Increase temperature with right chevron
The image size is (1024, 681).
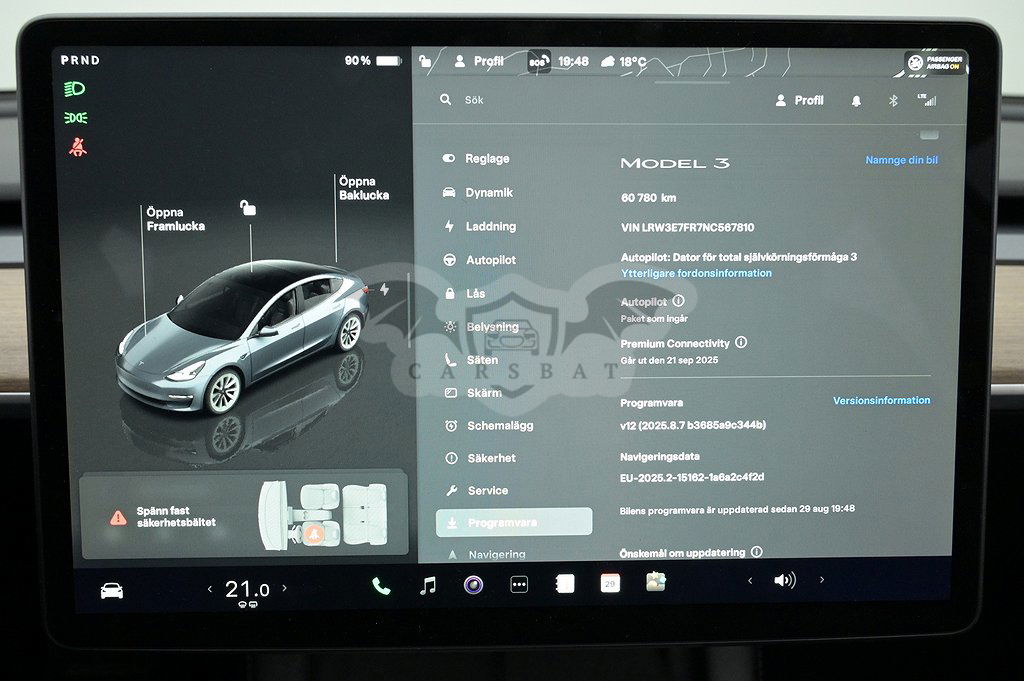(285, 589)
